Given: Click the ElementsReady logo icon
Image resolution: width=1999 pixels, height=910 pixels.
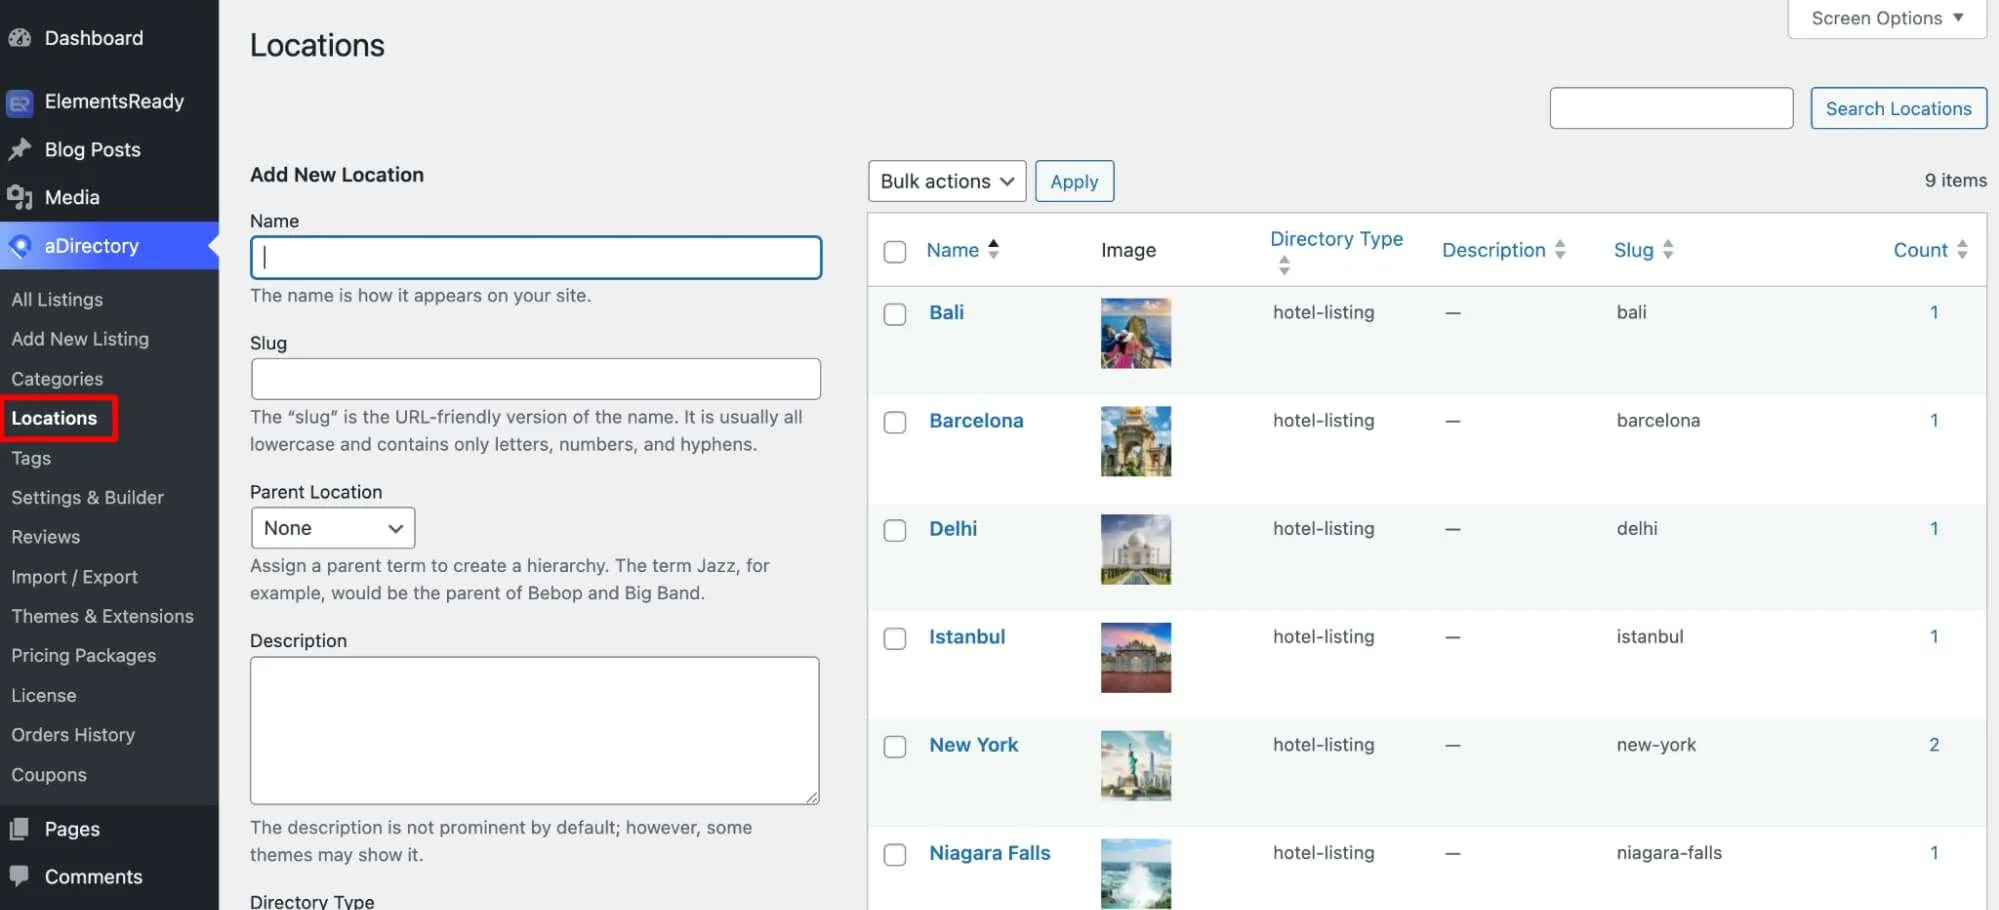Looking at the screenshot, I should [19, 102].
